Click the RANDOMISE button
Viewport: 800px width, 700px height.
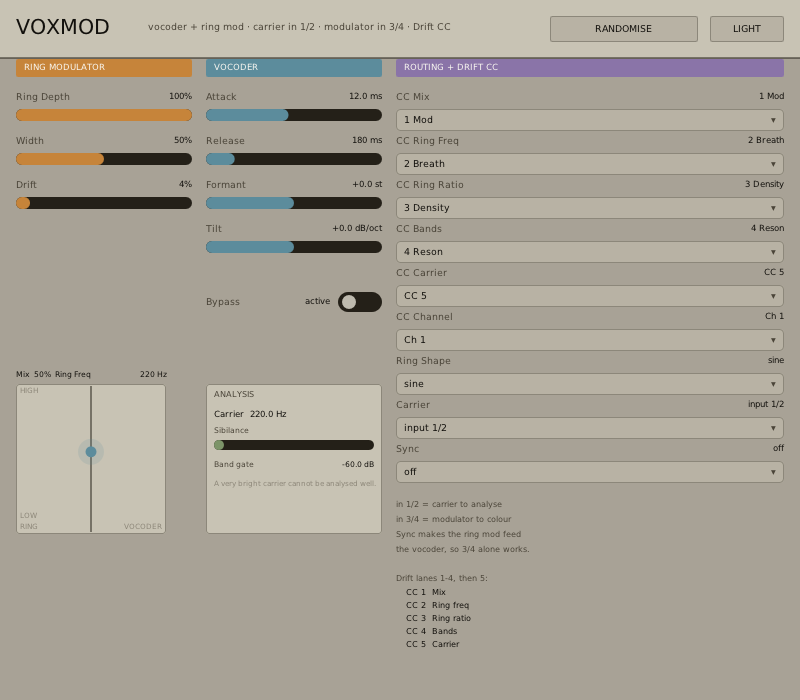point(623,29)
